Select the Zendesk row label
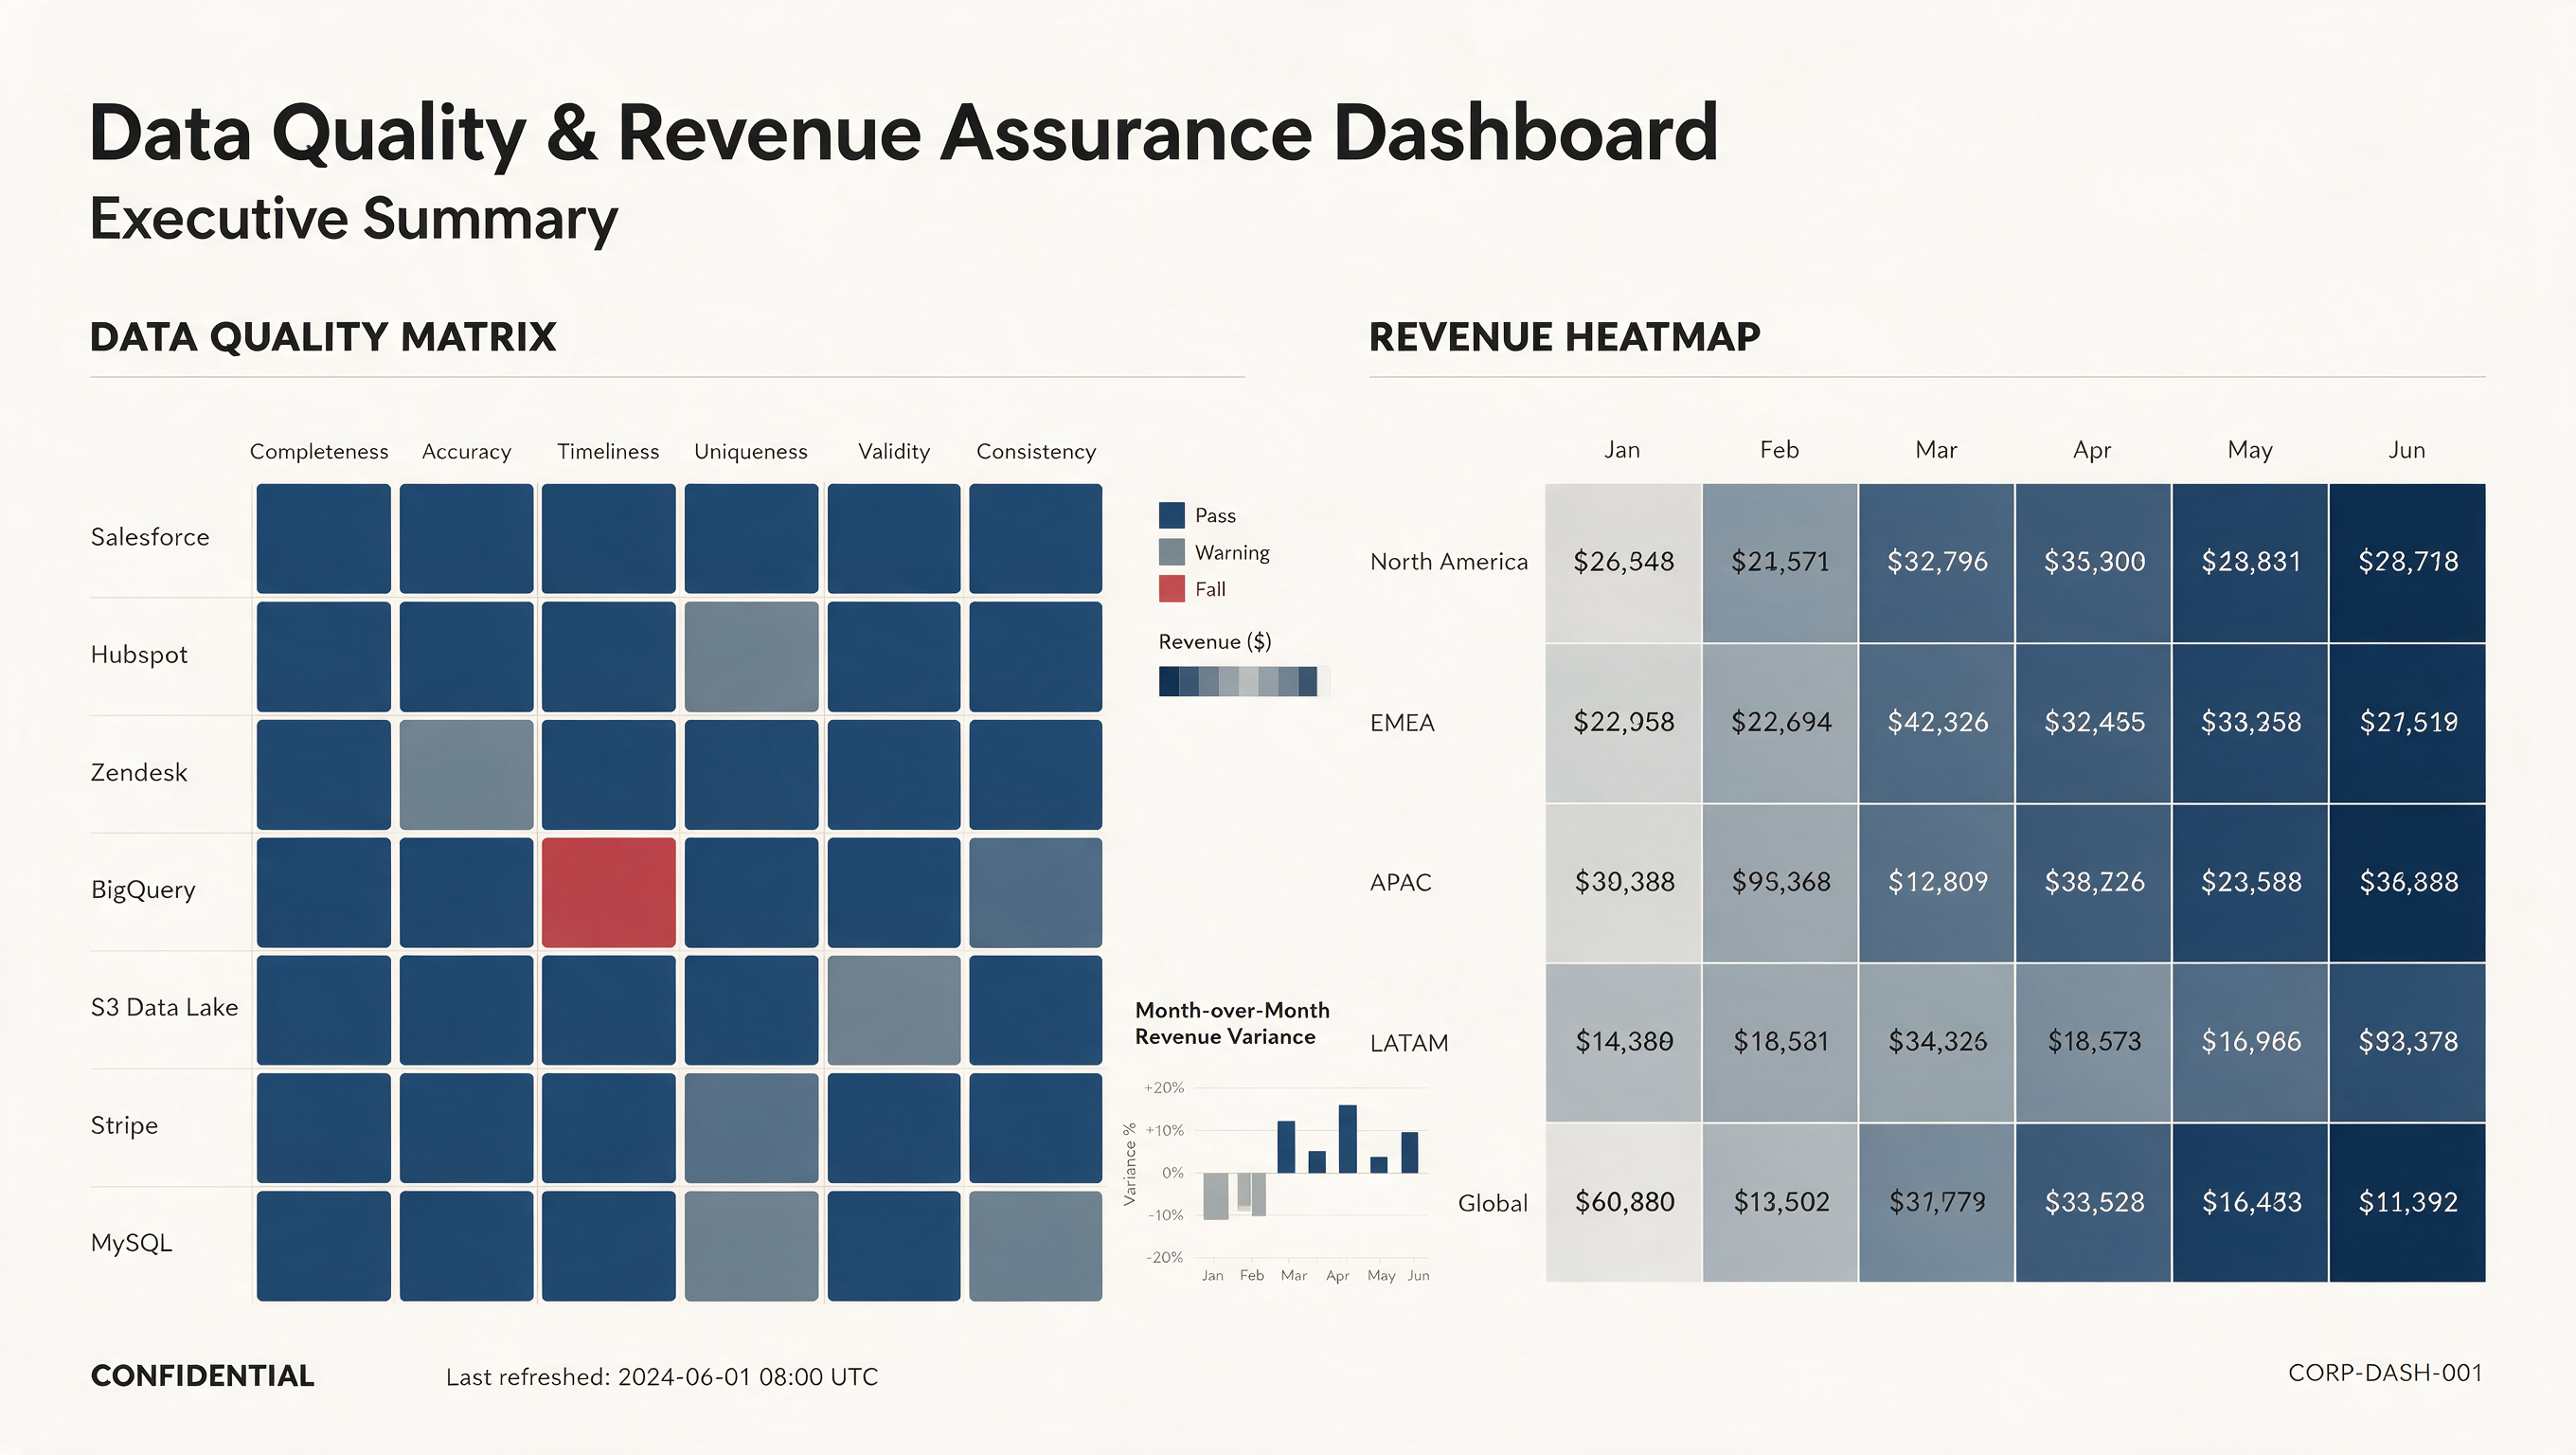This screenshot has width=2576, height=1455. [139, 773]
